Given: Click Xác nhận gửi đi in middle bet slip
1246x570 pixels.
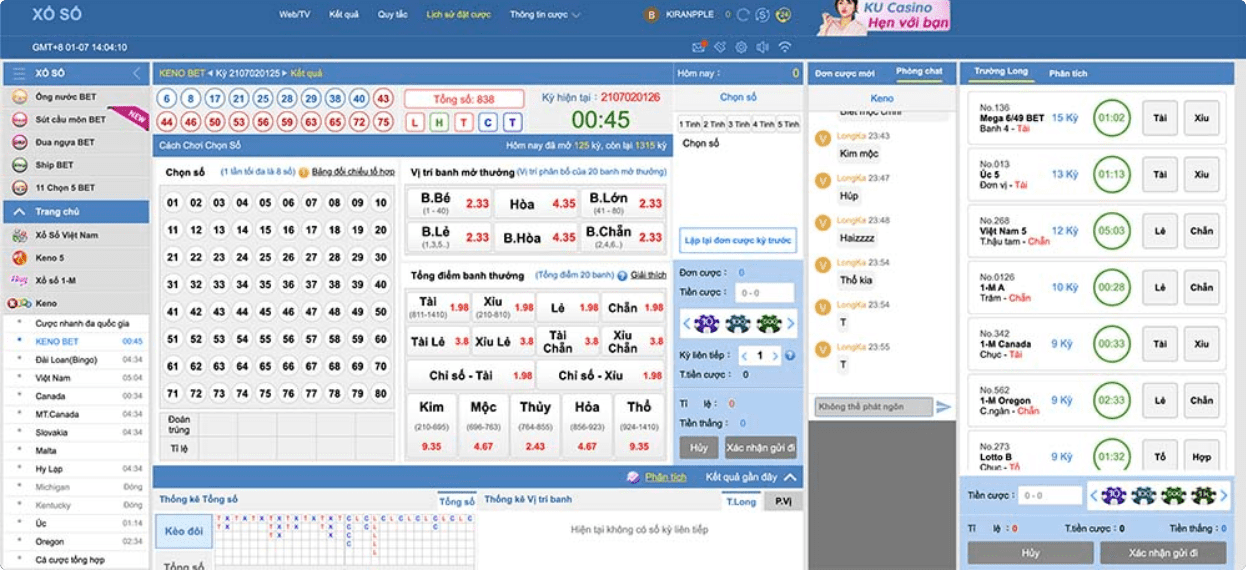Looking at the screenshot, I should (x=761, y=447).
